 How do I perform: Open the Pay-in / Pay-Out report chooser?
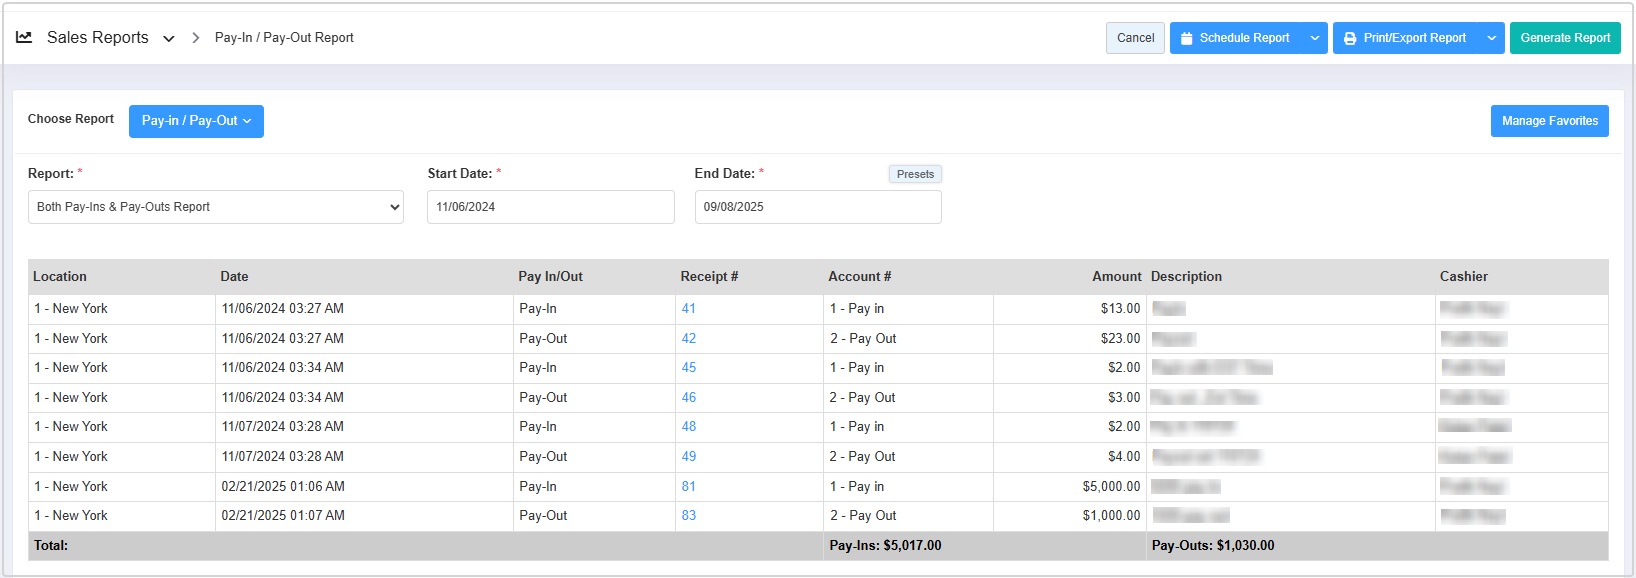click(x=196, y=121)
